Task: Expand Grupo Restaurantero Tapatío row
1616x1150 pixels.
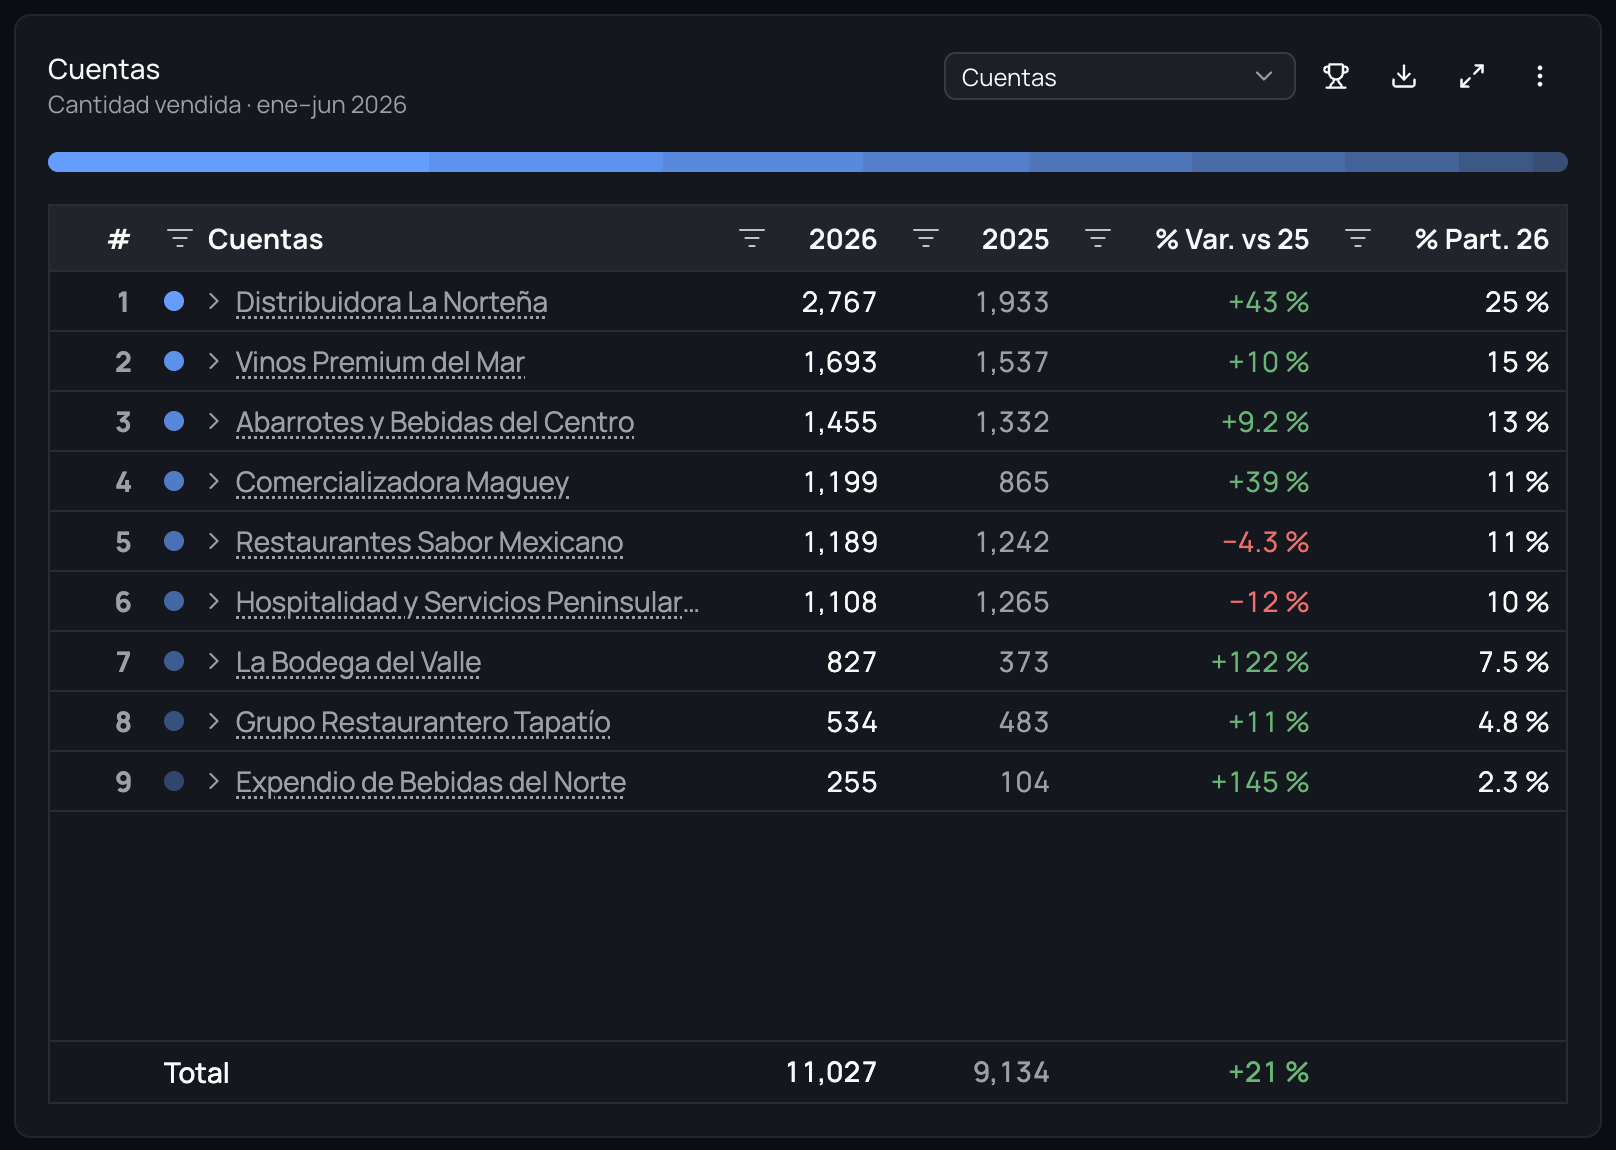Action: point(213,721)
